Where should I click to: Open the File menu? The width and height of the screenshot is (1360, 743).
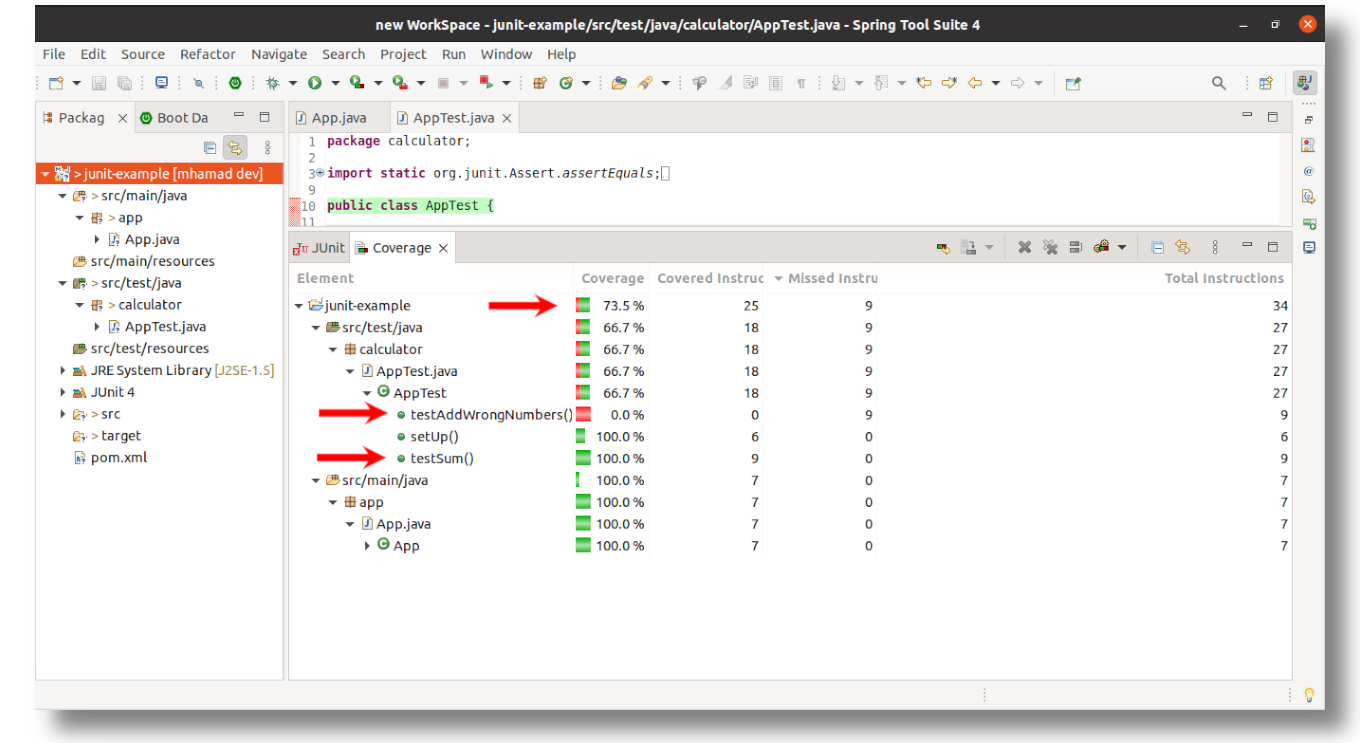click(54, 54)
